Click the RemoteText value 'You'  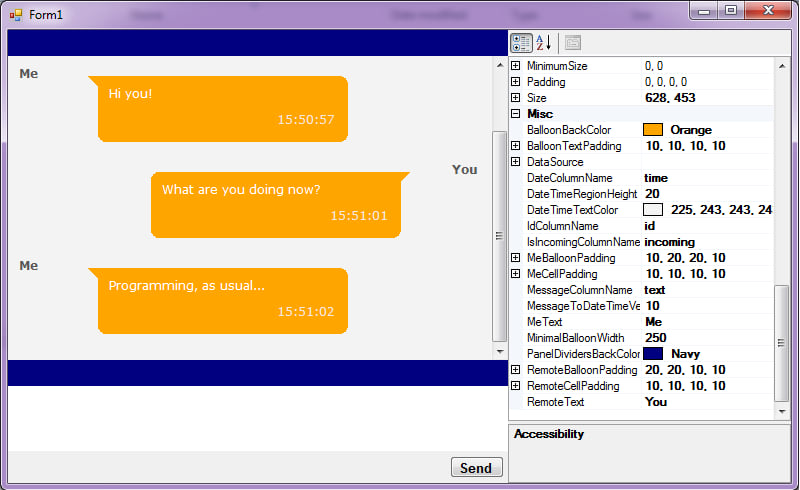656,402
